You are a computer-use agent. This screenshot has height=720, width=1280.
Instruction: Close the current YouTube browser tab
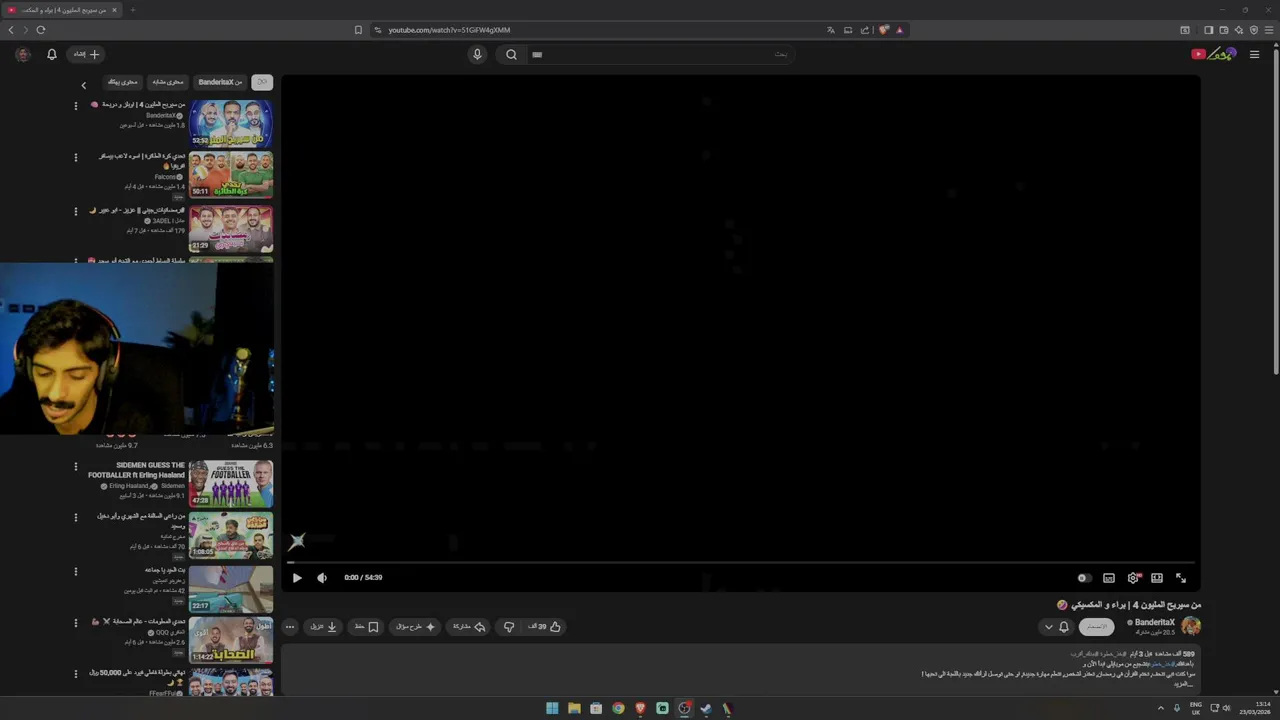click(114, 10)
